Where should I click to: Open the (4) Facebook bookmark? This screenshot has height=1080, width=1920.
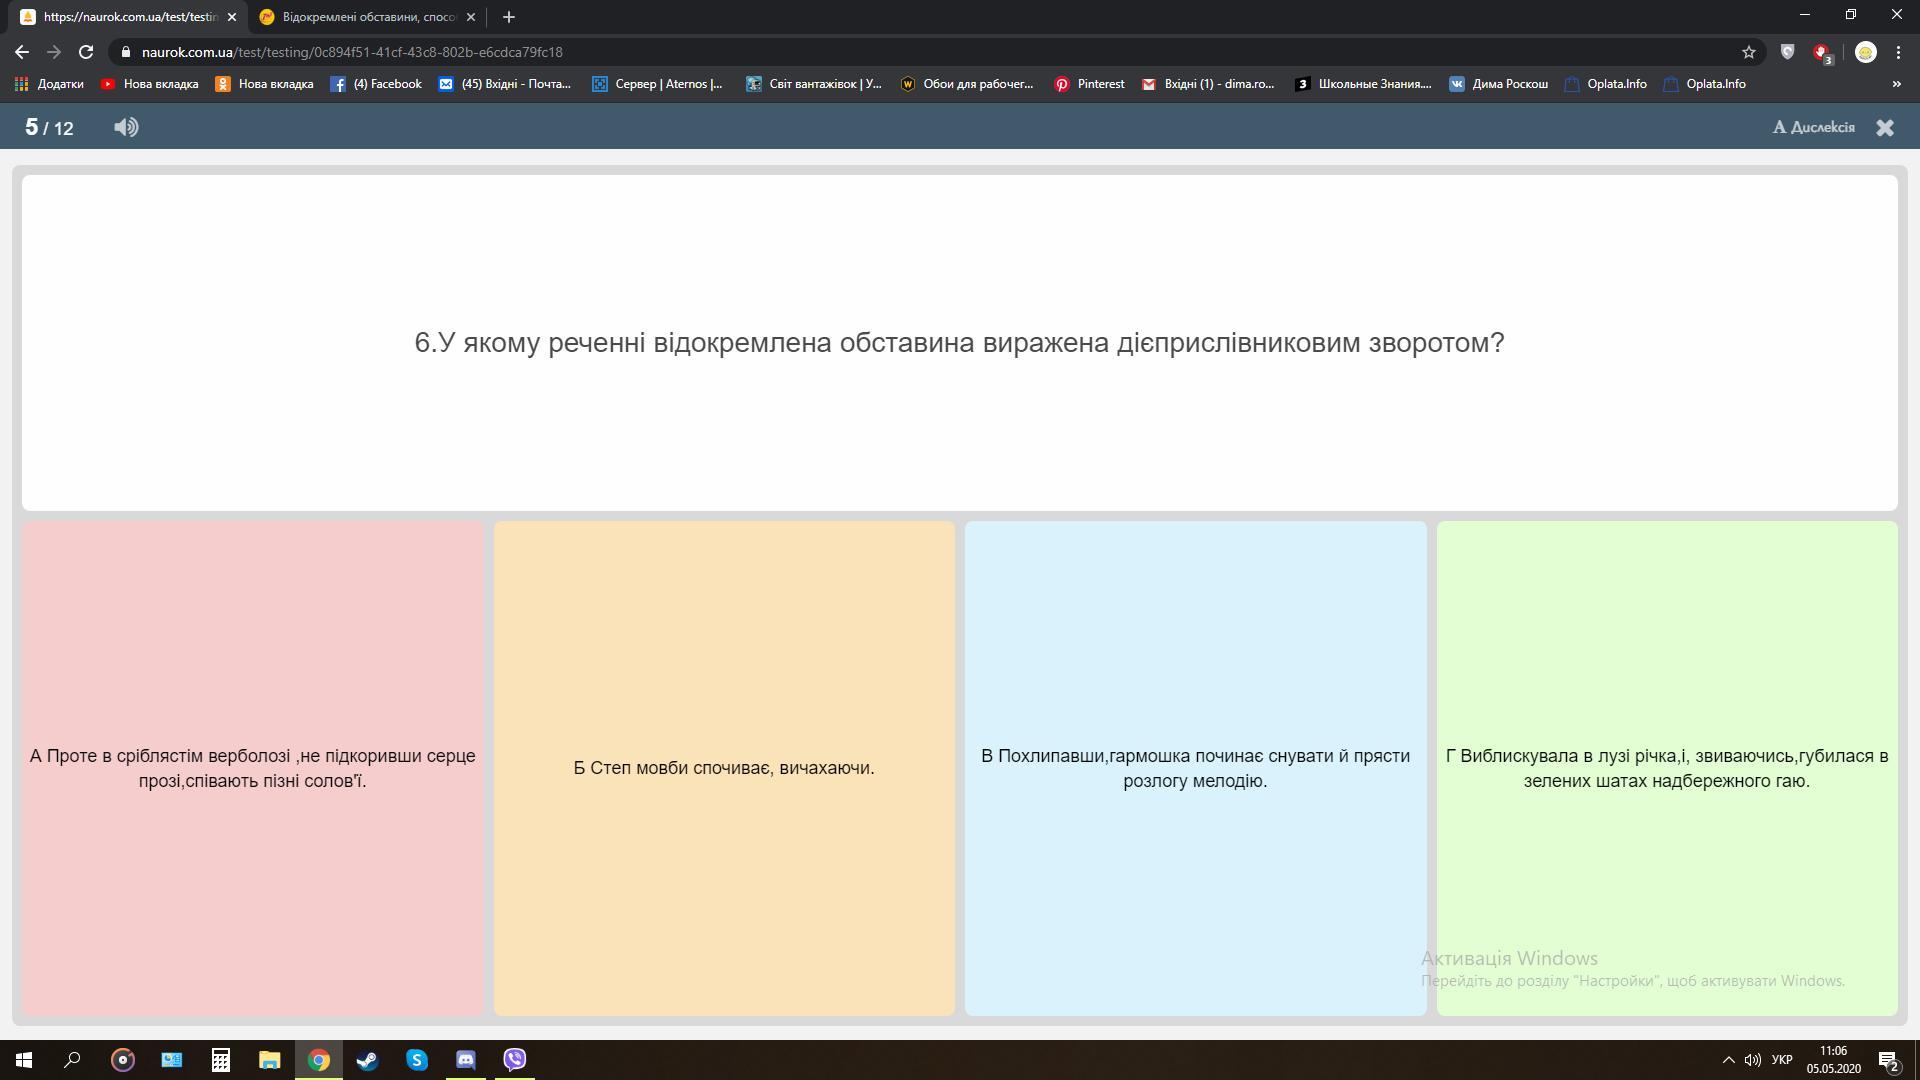tap(377, 84)
